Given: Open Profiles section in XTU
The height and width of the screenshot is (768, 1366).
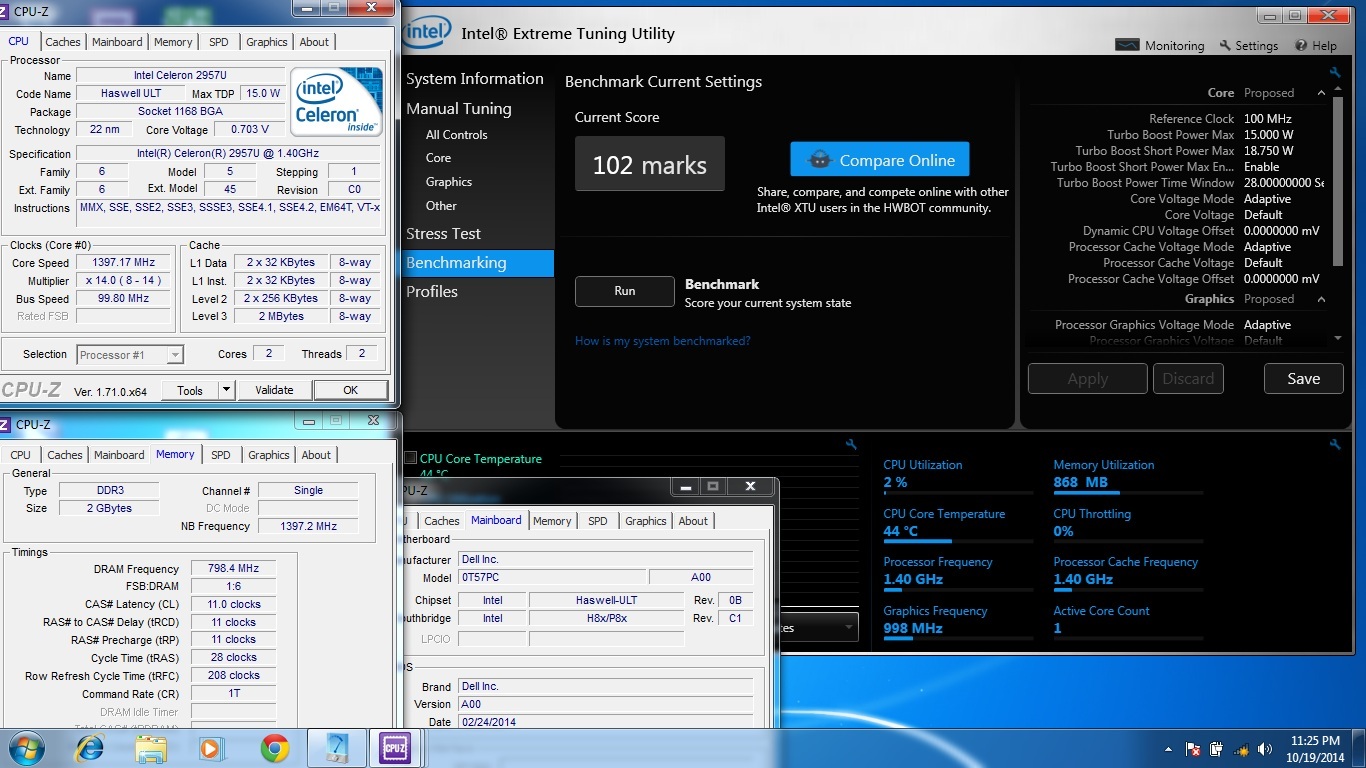Looking at the screenshot, I should [x=432, y=292].
